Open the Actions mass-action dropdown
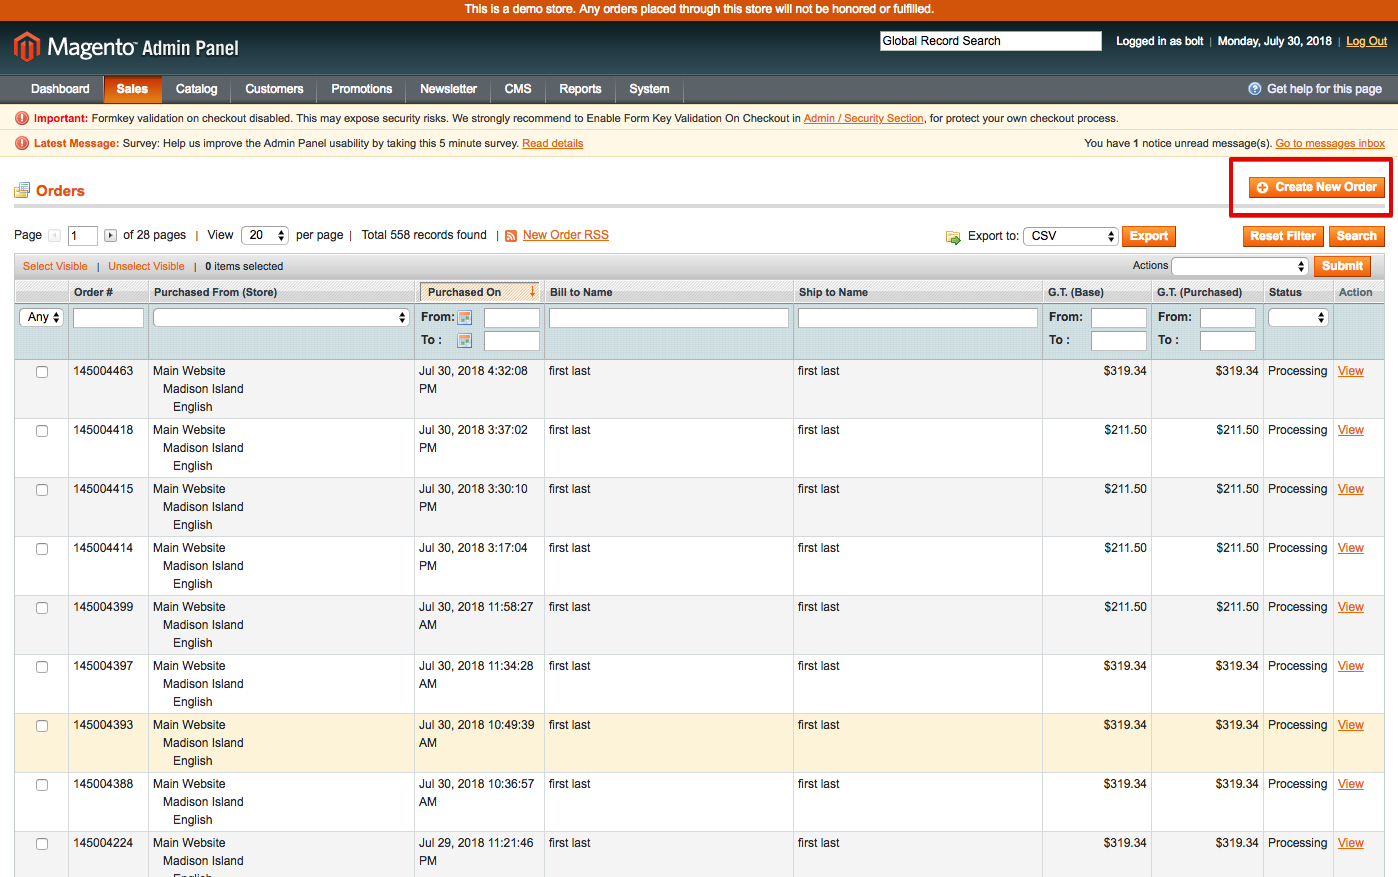The image size is (1398, 877). pos(1240,266)
